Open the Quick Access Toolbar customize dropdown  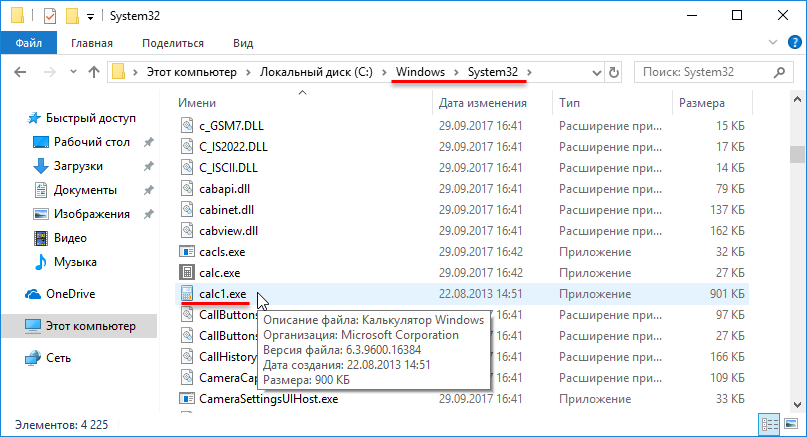coord(91,17)
